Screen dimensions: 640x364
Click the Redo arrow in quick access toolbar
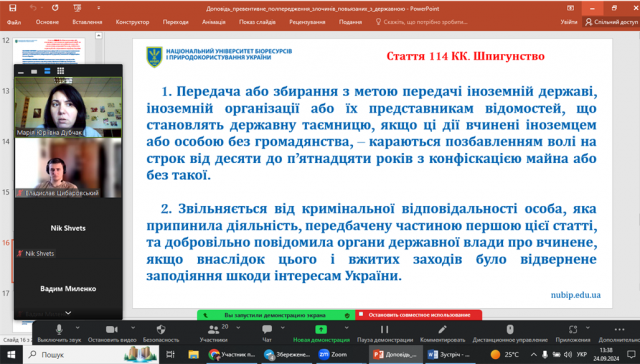(x=55, y=8)
